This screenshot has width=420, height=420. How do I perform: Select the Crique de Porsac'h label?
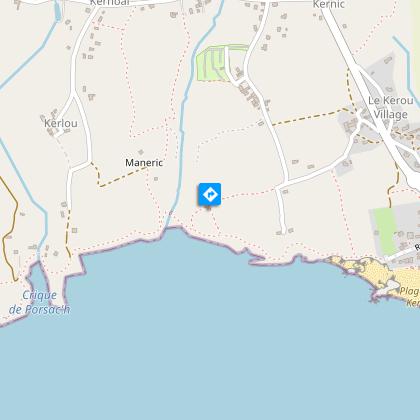point(40,302)
